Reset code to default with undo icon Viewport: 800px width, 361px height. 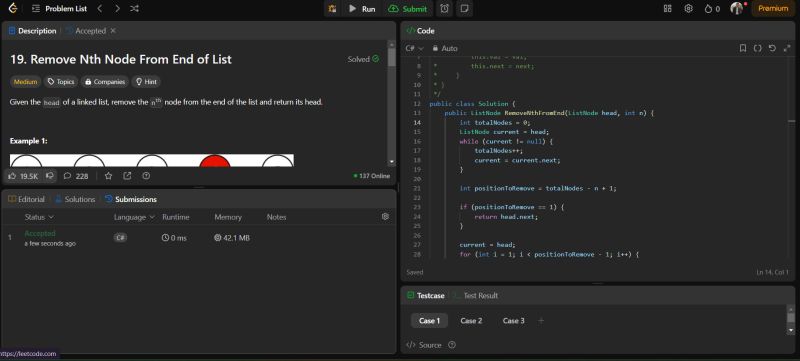(772, 48)
